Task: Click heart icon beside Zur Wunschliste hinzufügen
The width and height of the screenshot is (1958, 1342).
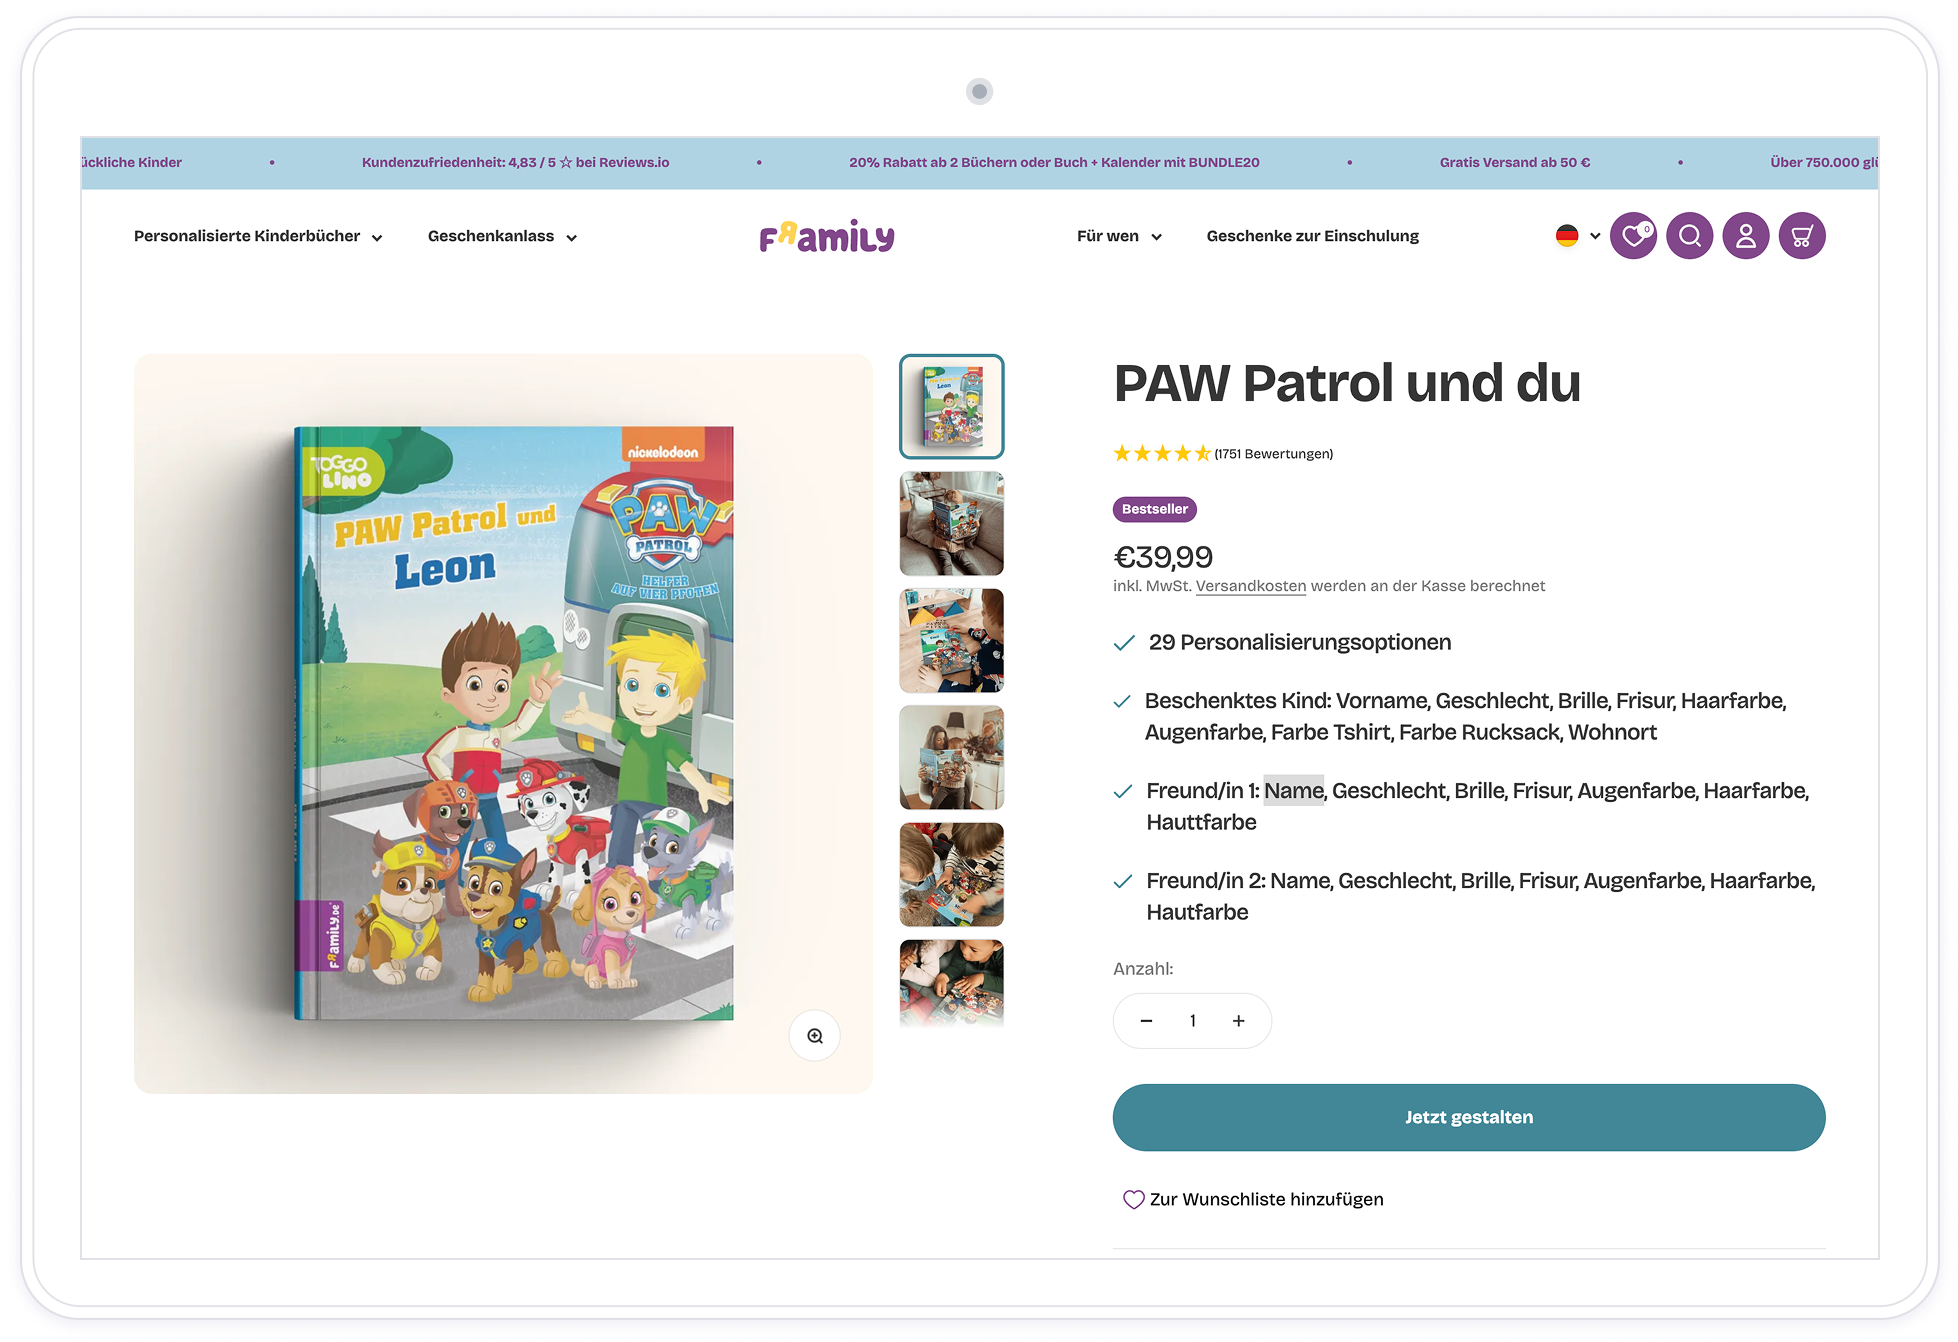Action: point(1133,1199)
